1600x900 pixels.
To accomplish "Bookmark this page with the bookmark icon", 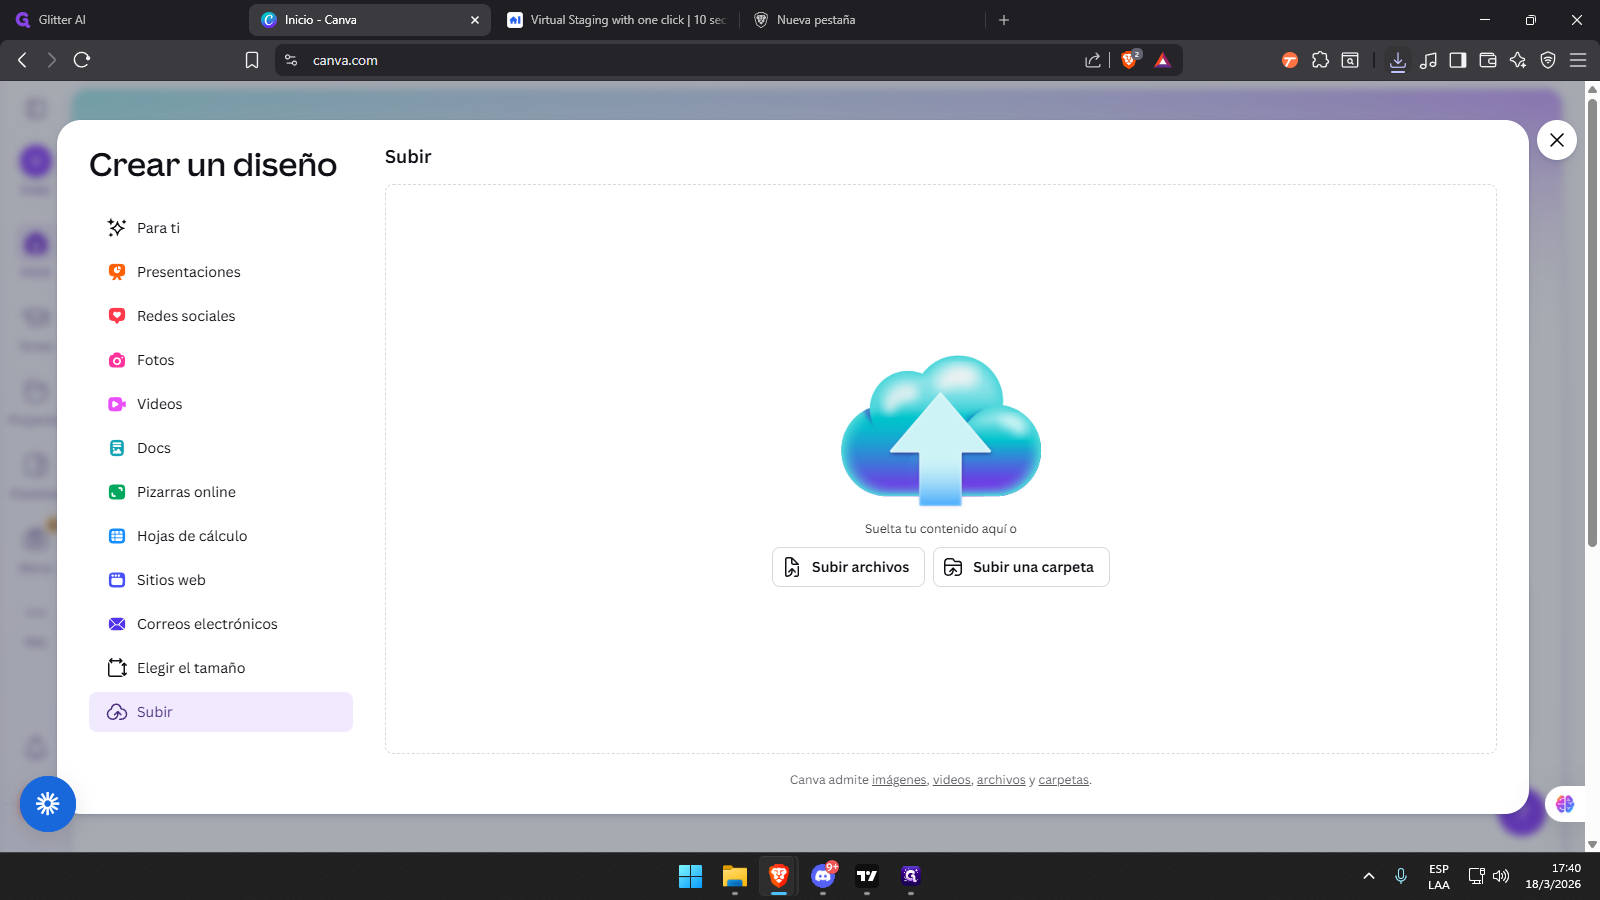I will [252, 60].
